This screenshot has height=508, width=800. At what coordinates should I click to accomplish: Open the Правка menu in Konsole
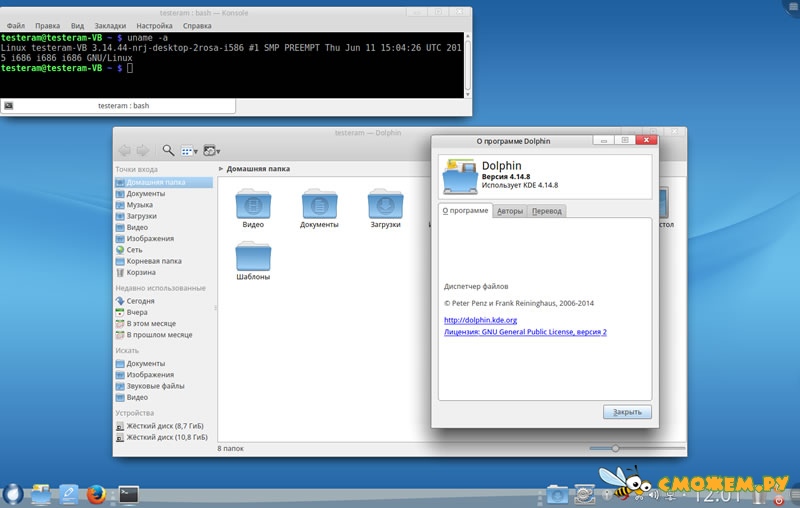47,26
